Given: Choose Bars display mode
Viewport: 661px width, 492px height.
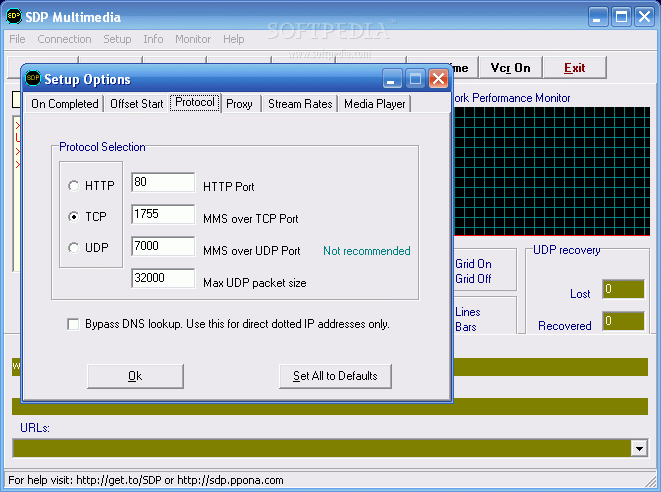Looking at the screenshot, I should coord(465,327).
